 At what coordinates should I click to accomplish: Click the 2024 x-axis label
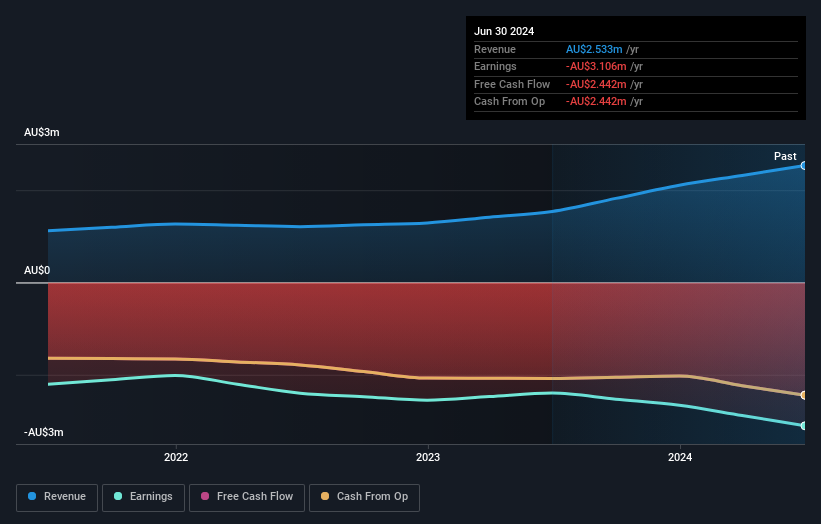tap(680, 457)
